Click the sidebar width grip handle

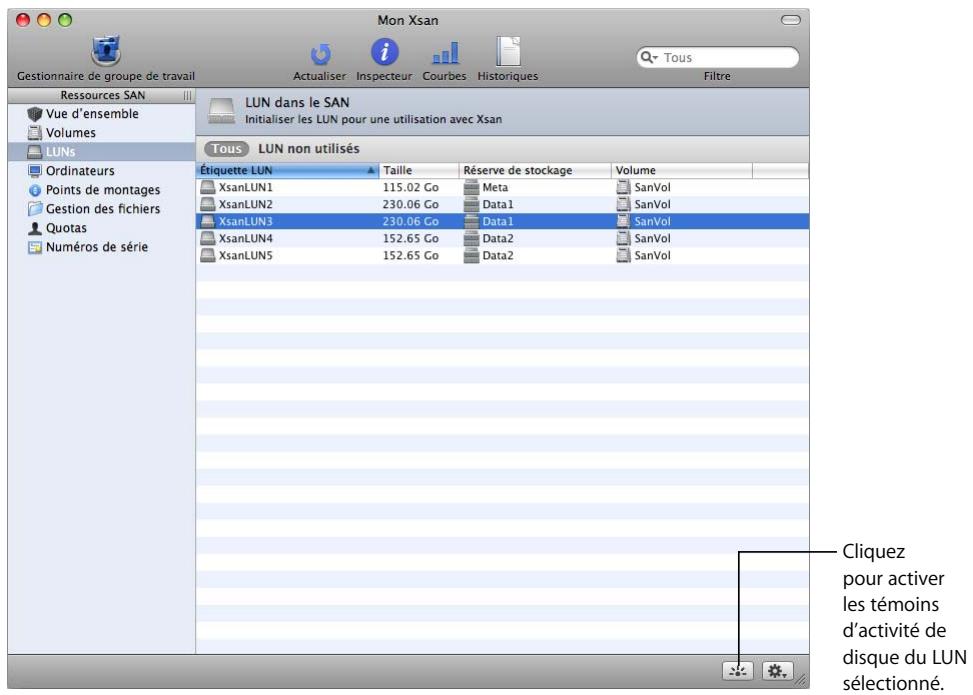187,96
